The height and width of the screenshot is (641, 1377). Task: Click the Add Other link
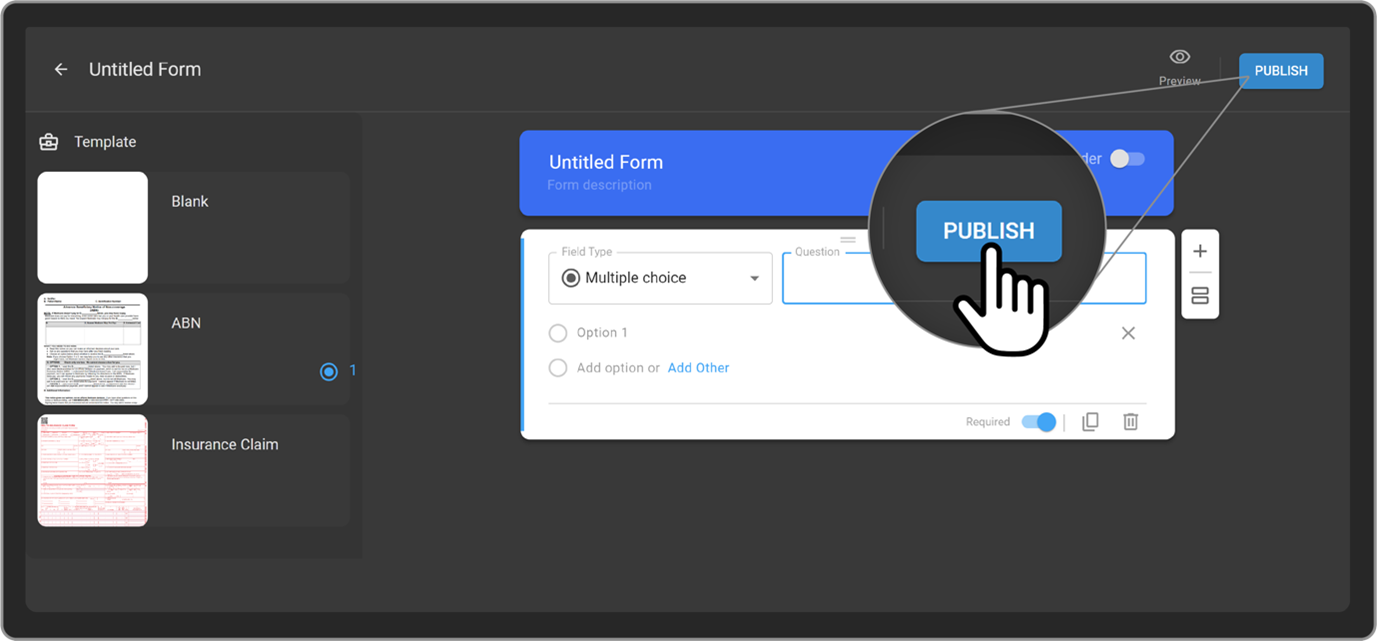click(698, 368)
